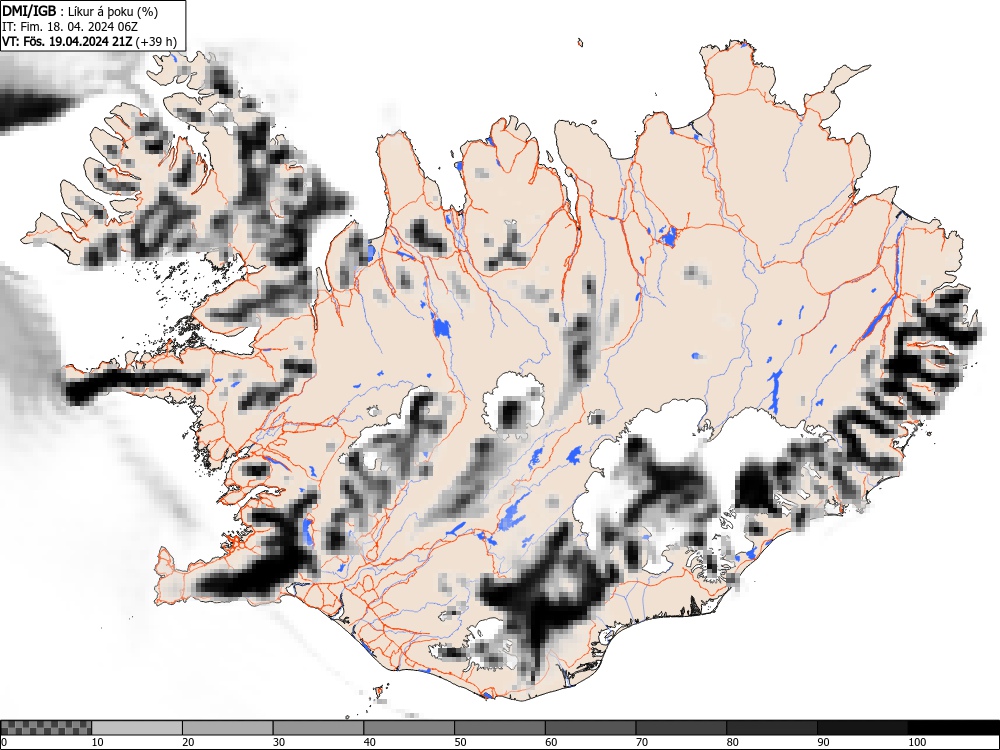Click the 40–50 color scale segment
Screen dimensions: 1000x750
pyautogui.click(x=409, y=728)
